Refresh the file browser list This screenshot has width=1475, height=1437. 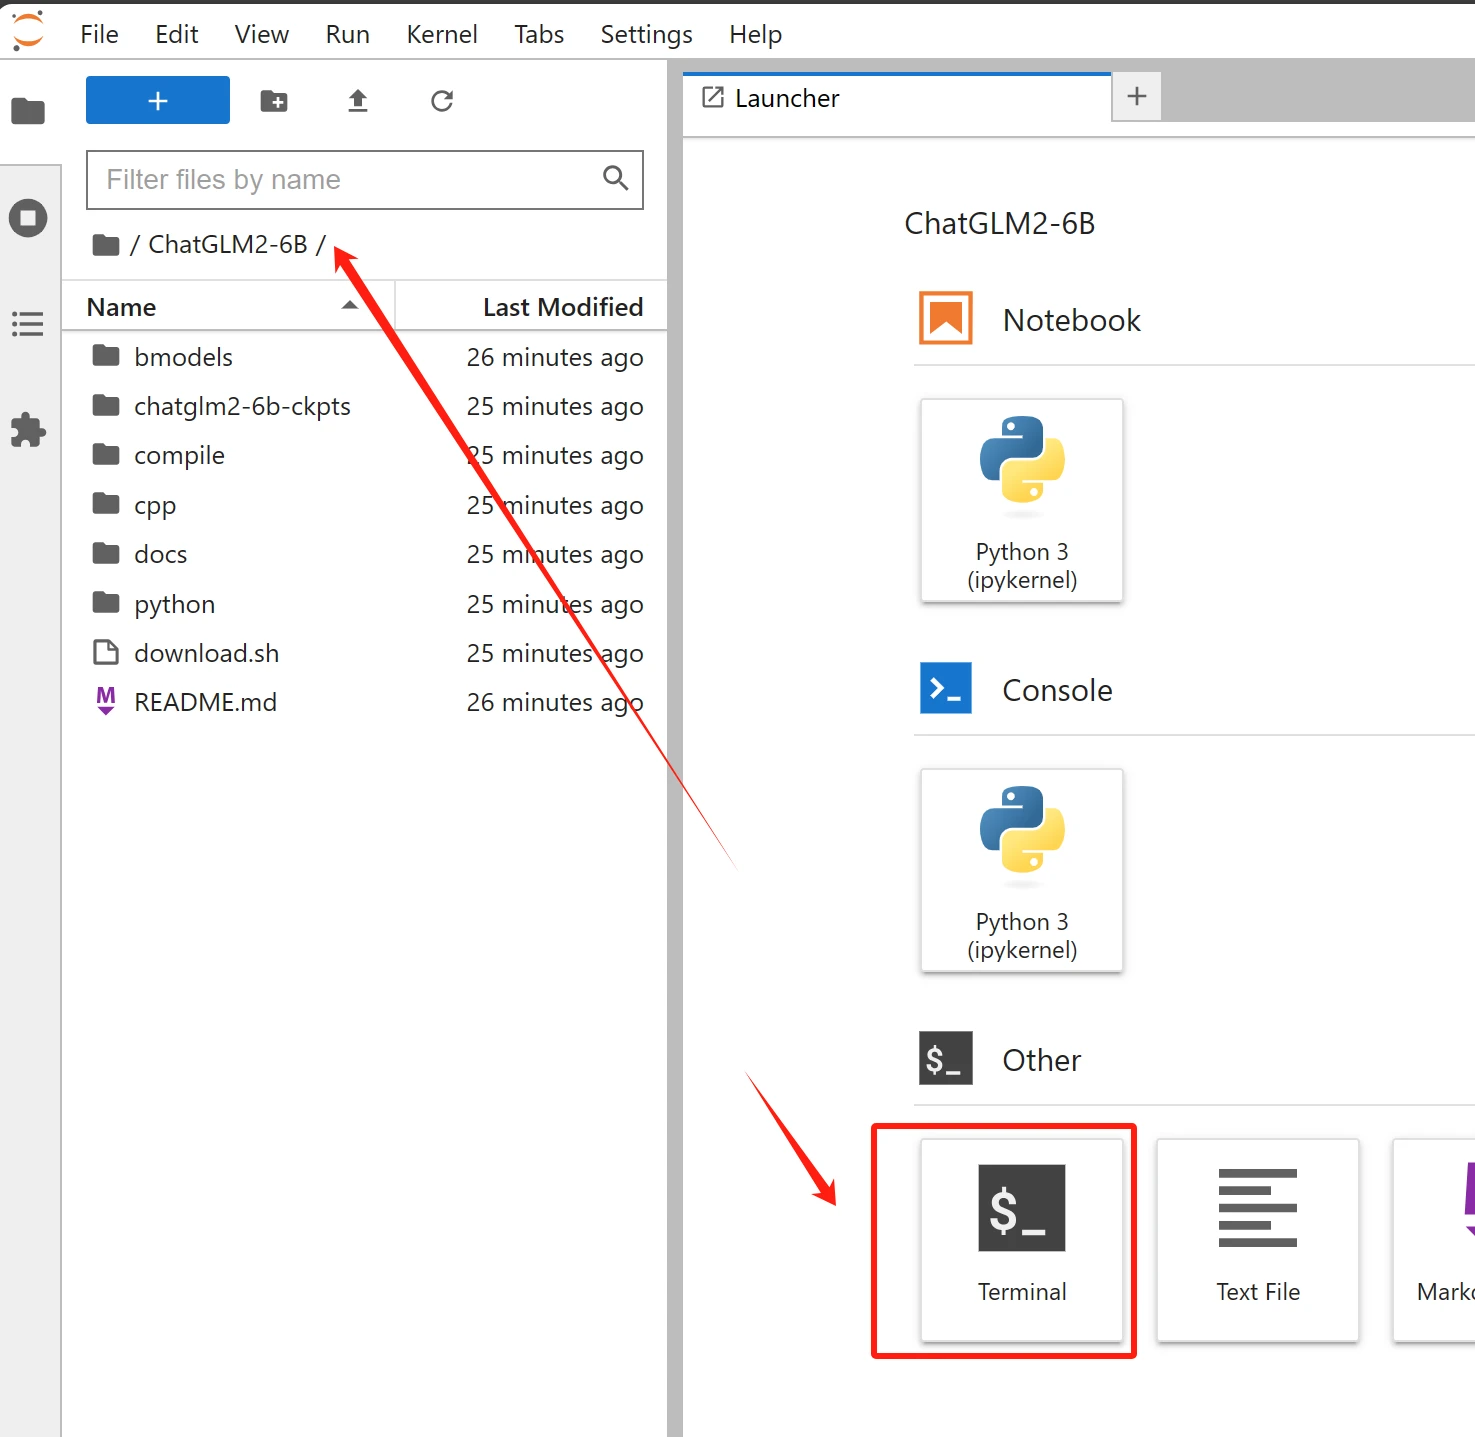442,101
